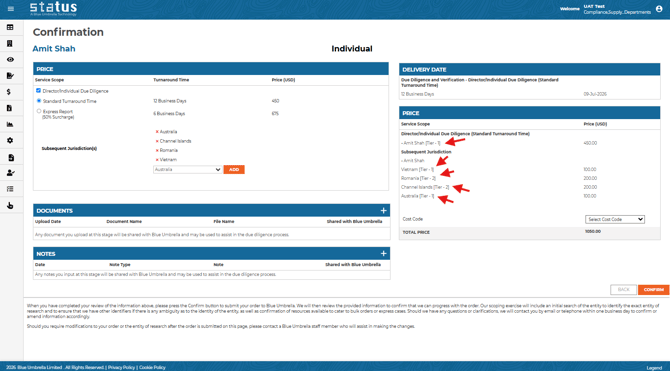
Task: Open the user check sidebar icon
Action: coord(11,173)
